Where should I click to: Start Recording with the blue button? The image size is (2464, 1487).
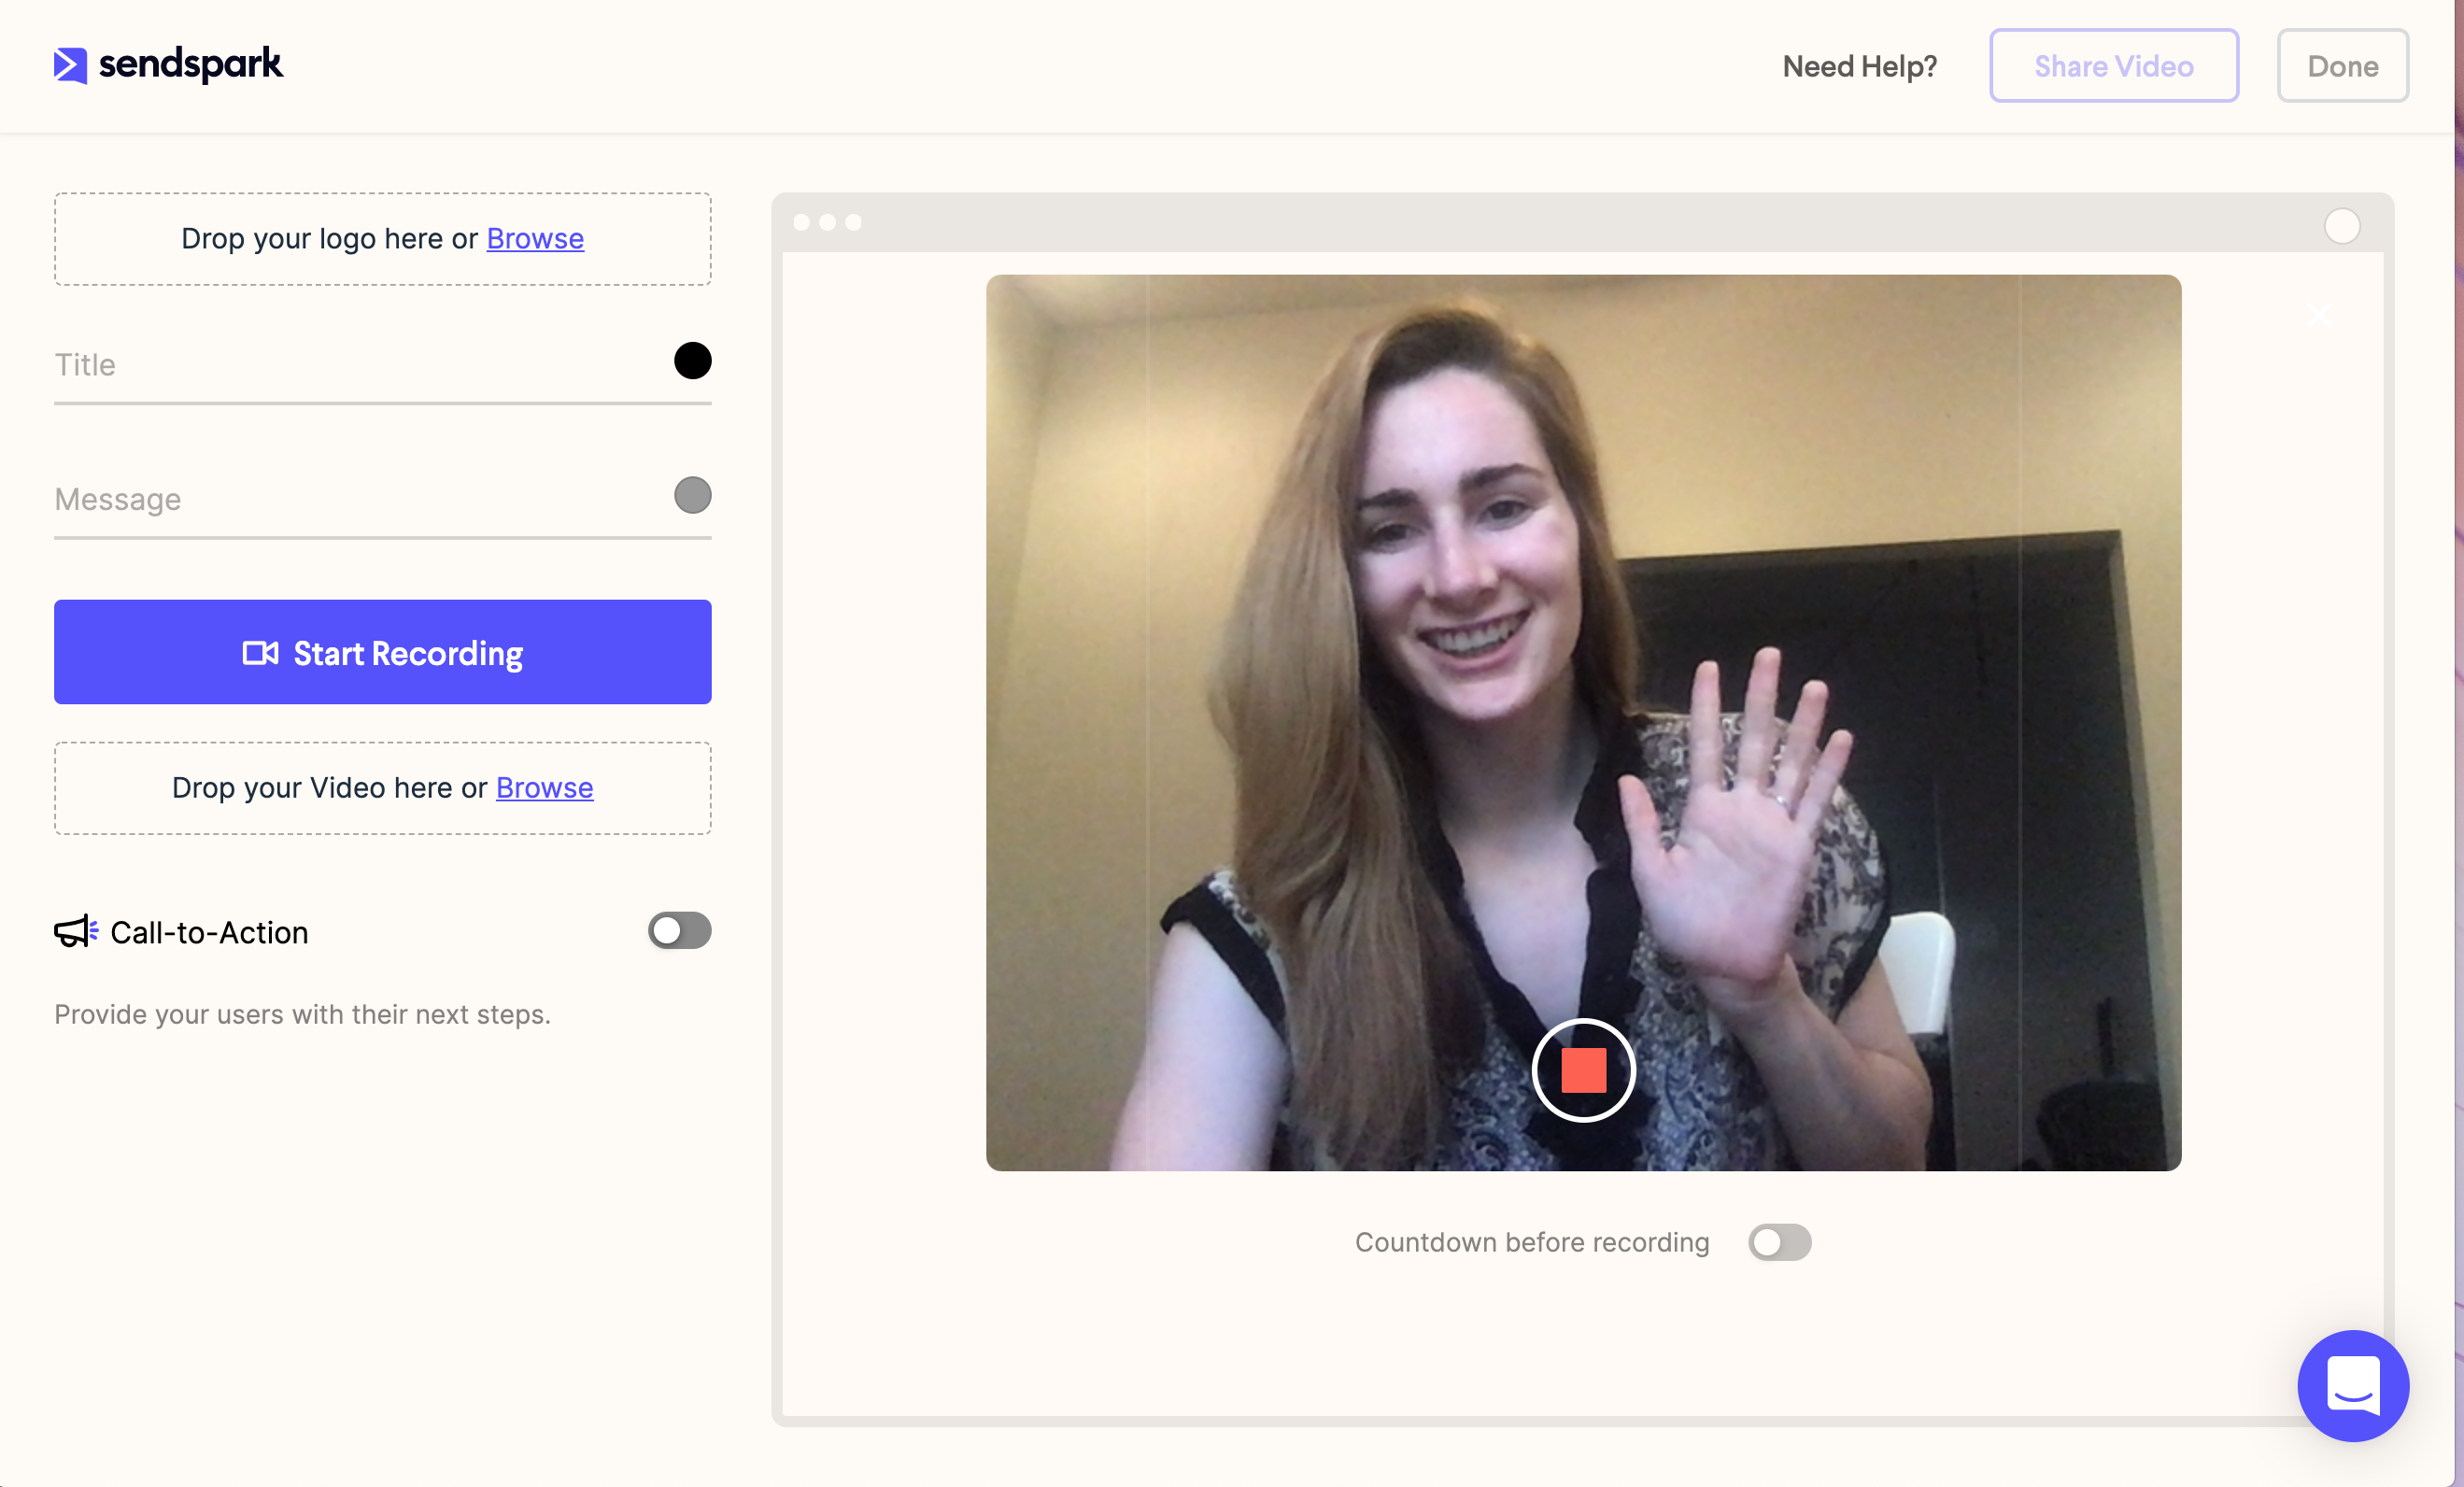pos(382,651)
